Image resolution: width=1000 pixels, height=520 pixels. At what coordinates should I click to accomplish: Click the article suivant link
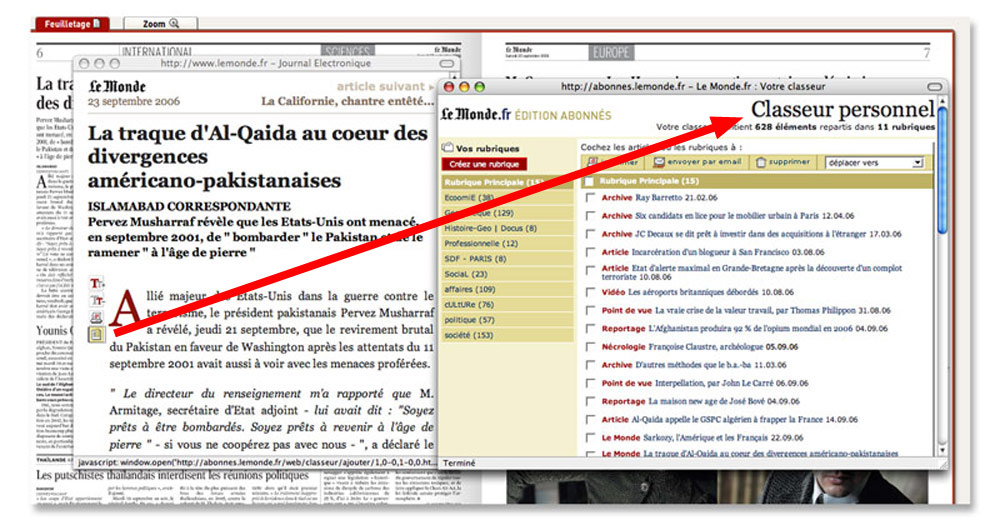[385, 87]
